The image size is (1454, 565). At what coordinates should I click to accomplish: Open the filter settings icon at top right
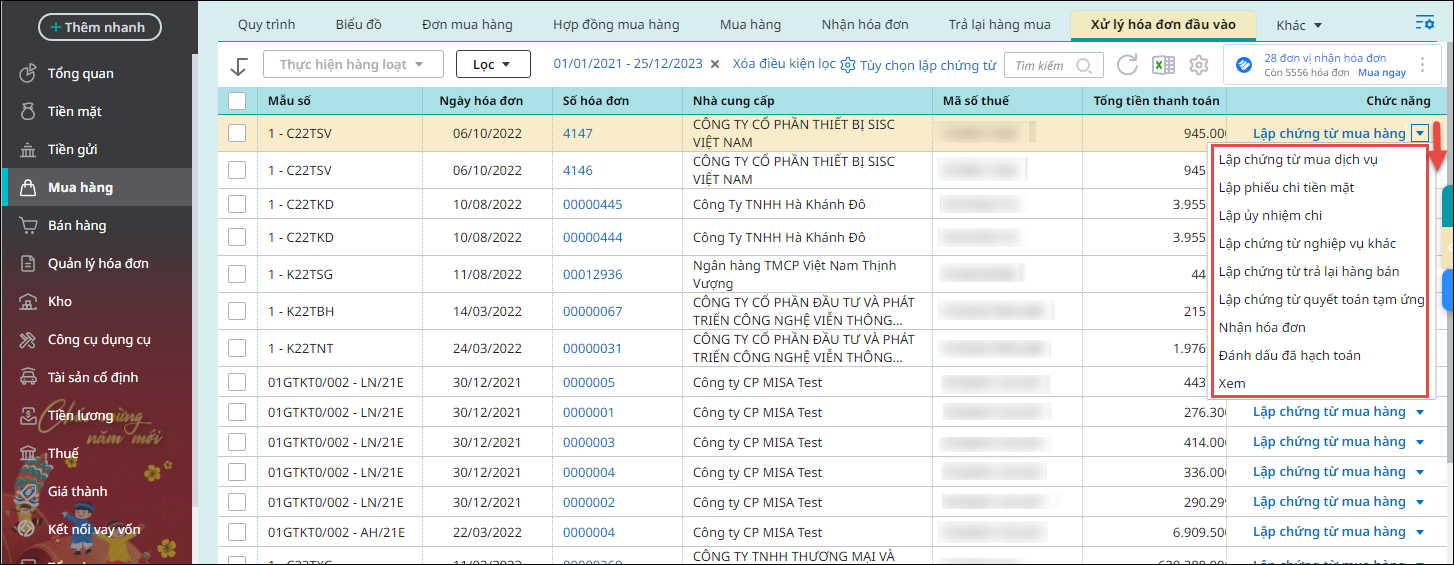[1424, 23]
